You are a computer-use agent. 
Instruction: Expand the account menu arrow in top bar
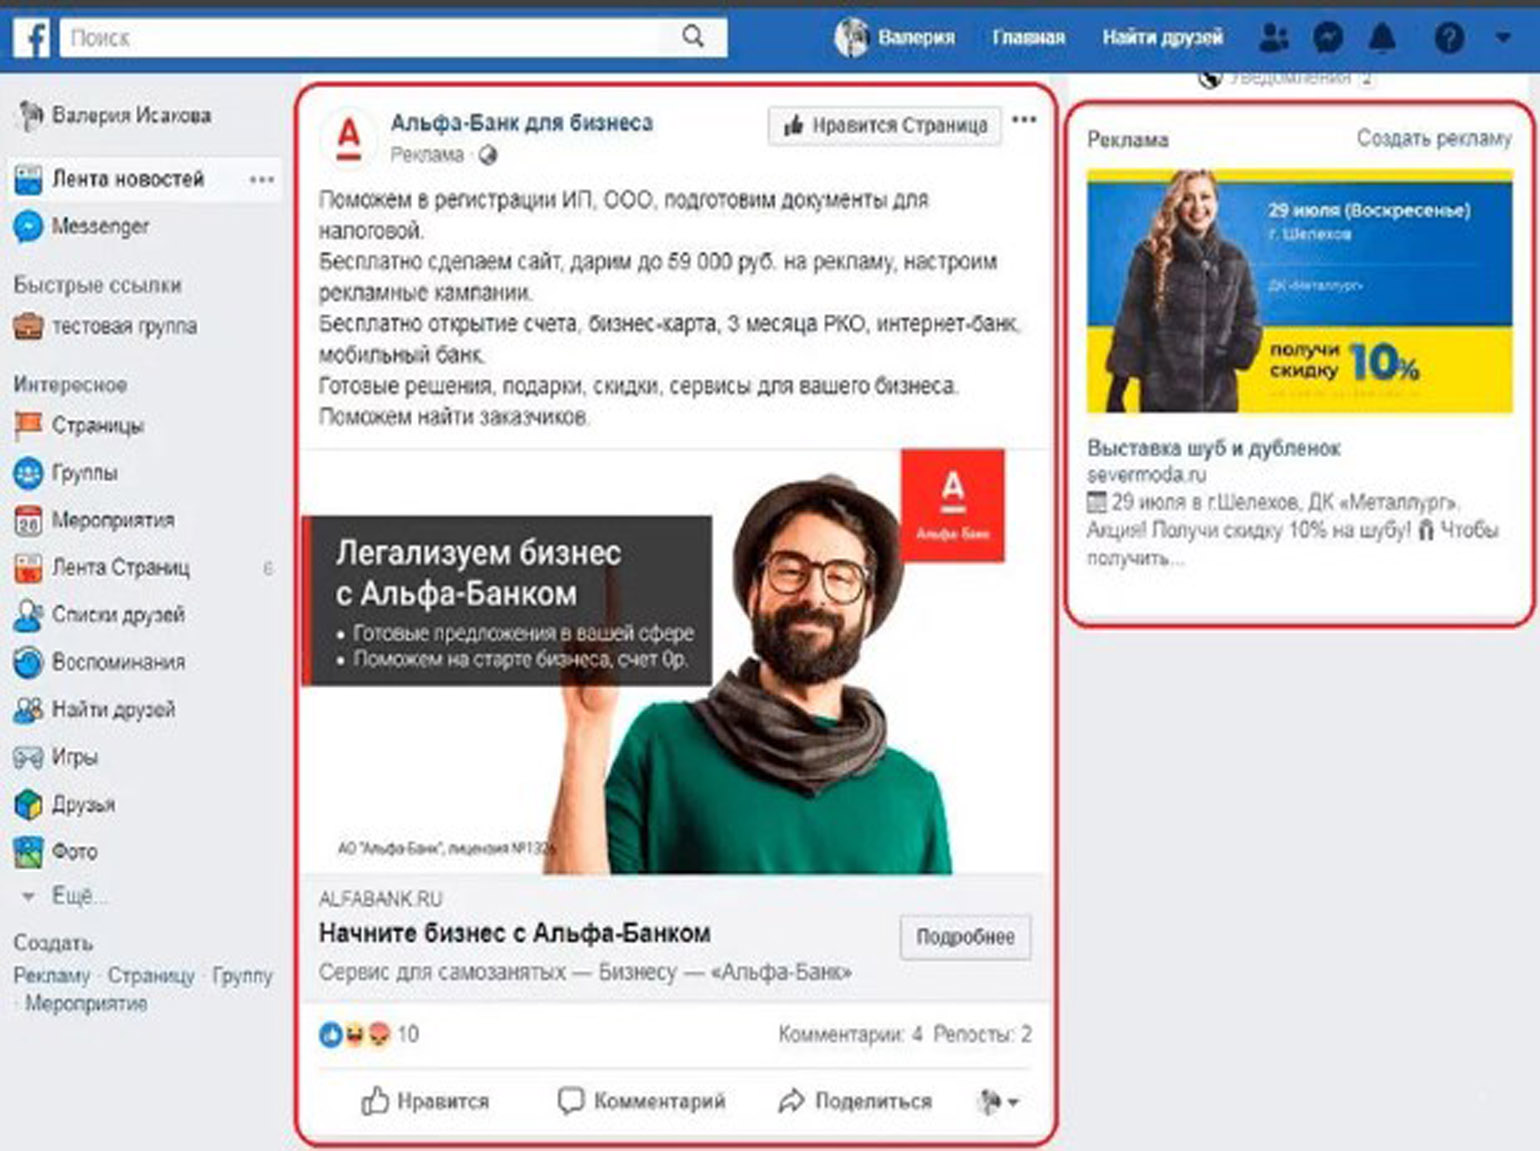[1502, 38]
